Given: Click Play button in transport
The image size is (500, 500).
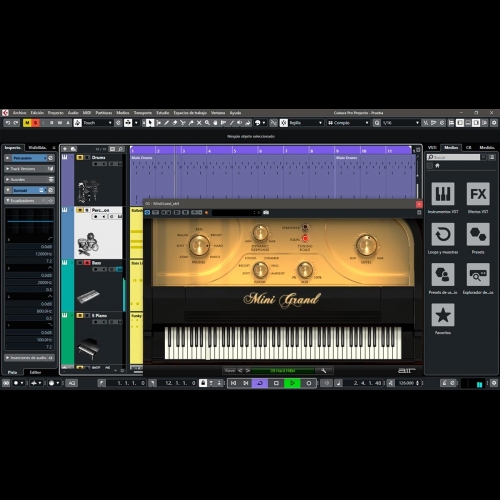Looking at the screenshot, I should coord(292,383).
